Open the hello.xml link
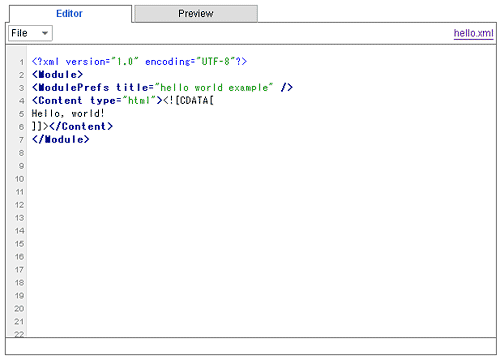 tap(473, 33)
